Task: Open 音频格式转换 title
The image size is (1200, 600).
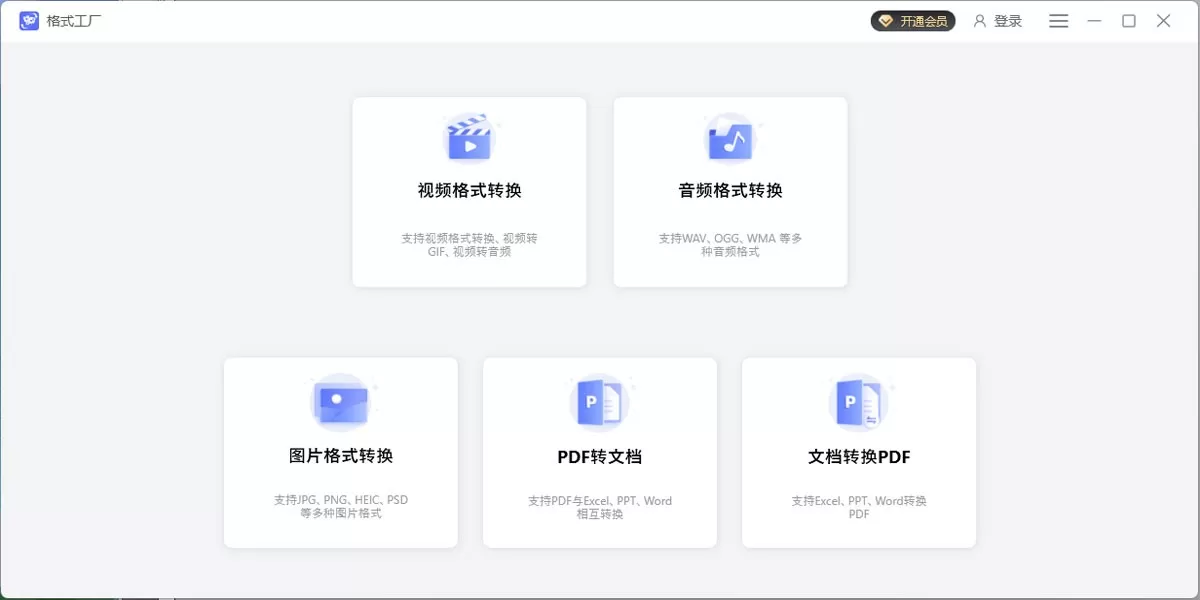Action: point(731,191)
